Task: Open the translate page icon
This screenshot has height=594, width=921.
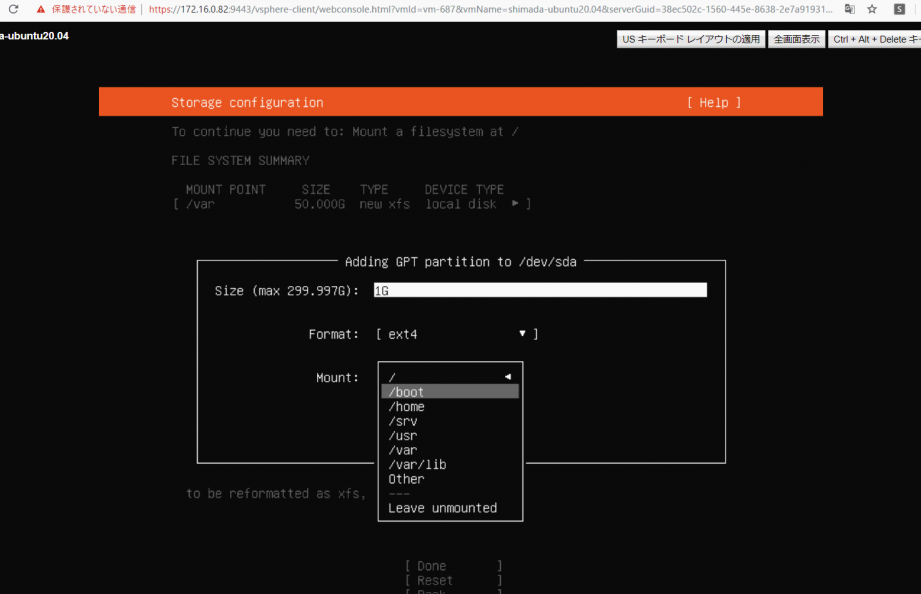Action: (x=849, y=9)
